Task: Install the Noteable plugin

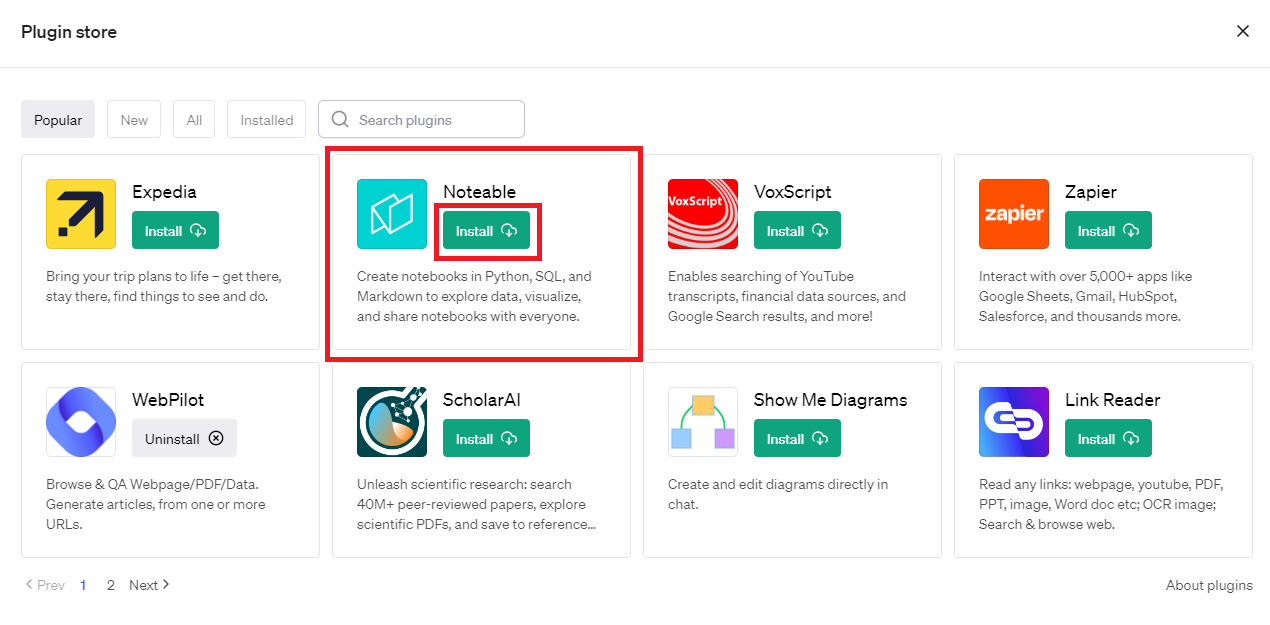Action: (486, 231)
